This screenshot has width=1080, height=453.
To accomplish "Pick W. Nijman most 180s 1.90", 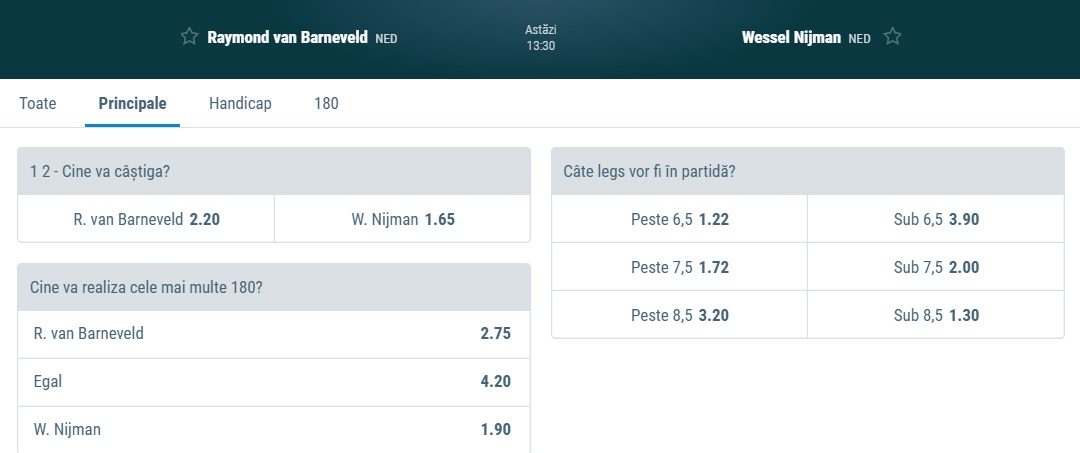I will pyautogui.click(x=273, y=429).
